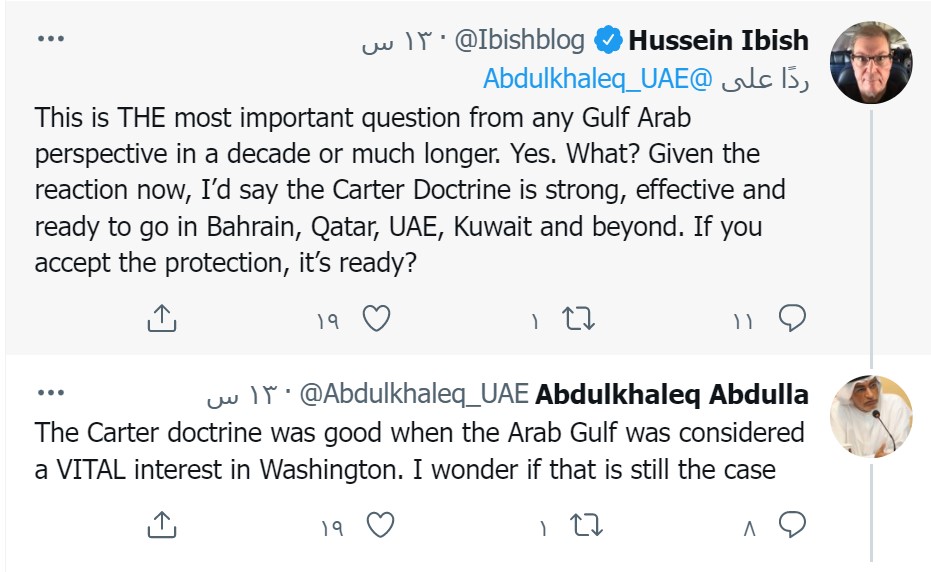Open more options on Hussein Ibish's tweet
Viewport: 931px width, 572px height.
[50, 38]
